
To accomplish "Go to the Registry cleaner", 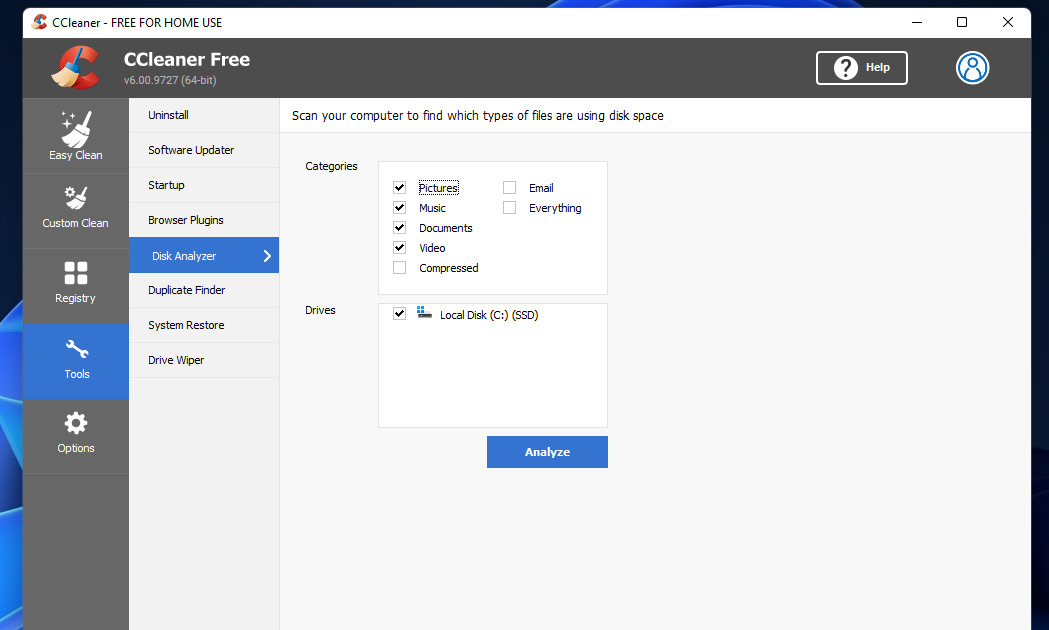I will click(x=76, y=286).
